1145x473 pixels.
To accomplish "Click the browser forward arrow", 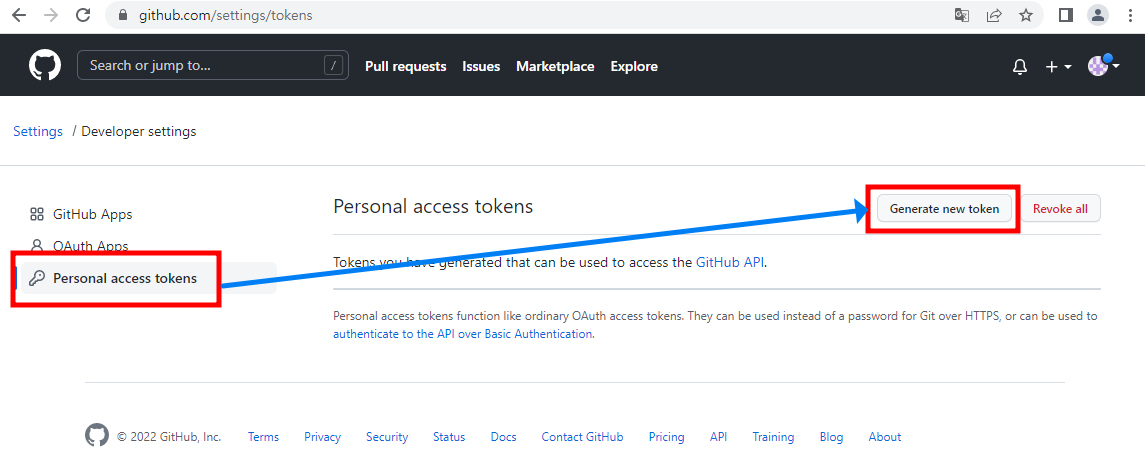I will pyautogui.click(x=50, y=15).
